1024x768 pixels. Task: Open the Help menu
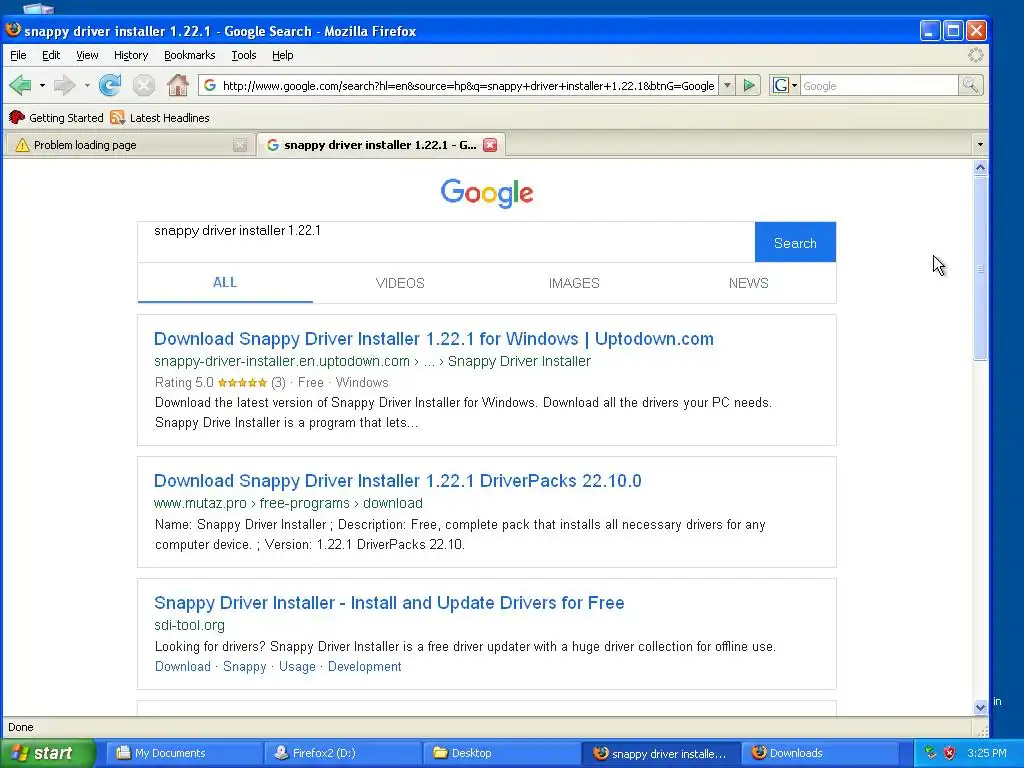pyautogui.click(x=282, y=56)
